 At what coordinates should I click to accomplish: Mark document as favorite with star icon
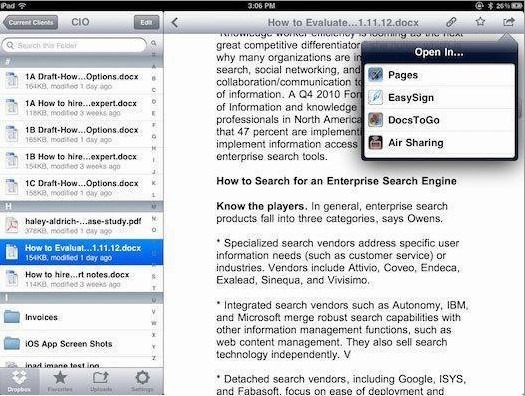480,22
